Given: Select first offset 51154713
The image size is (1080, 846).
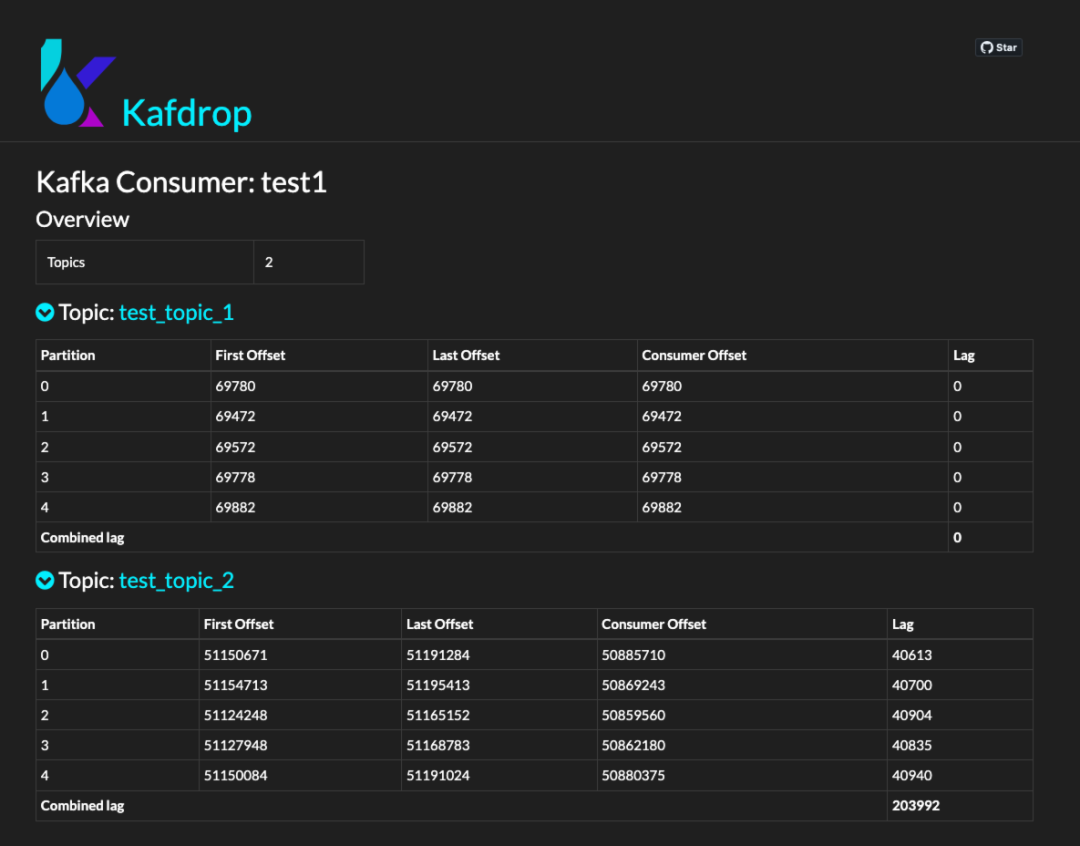Looking at the screenshot, I should 236,685.
